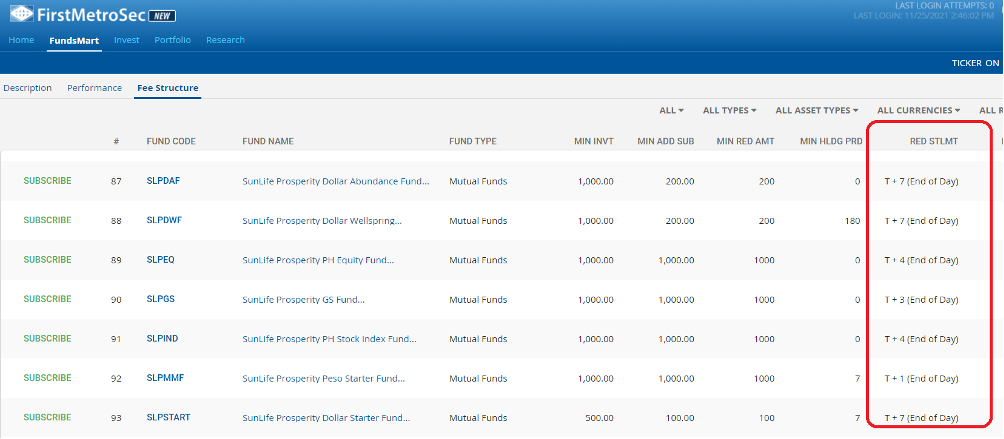Subscribe to the SLPIND fund
Screen dimensions: 1004x439
47,339
